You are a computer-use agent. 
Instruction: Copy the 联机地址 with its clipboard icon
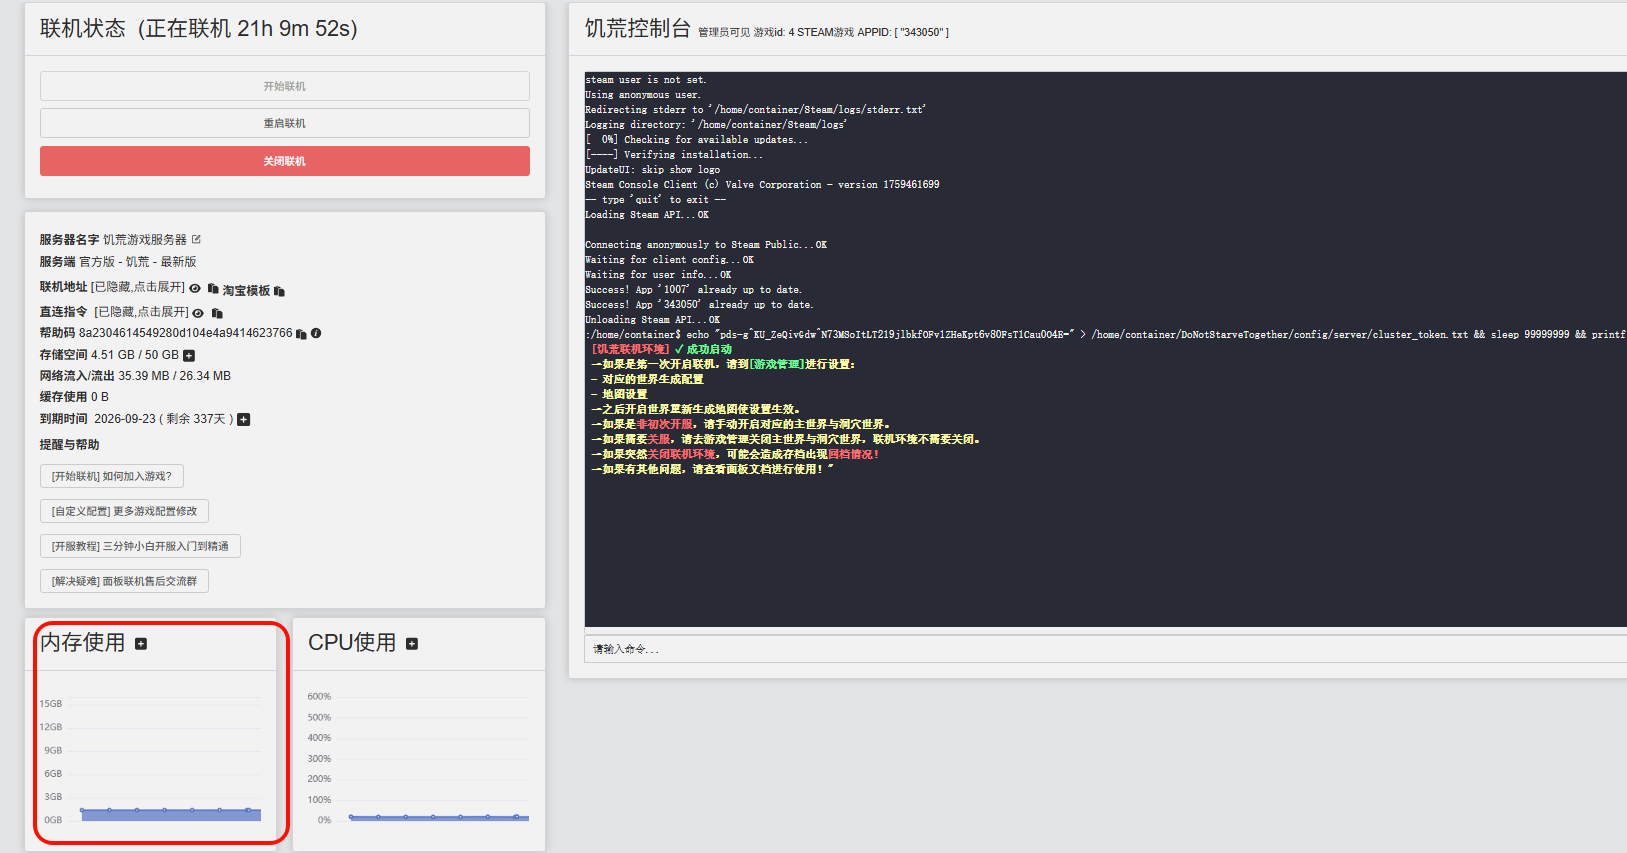[x=213, y=288]
